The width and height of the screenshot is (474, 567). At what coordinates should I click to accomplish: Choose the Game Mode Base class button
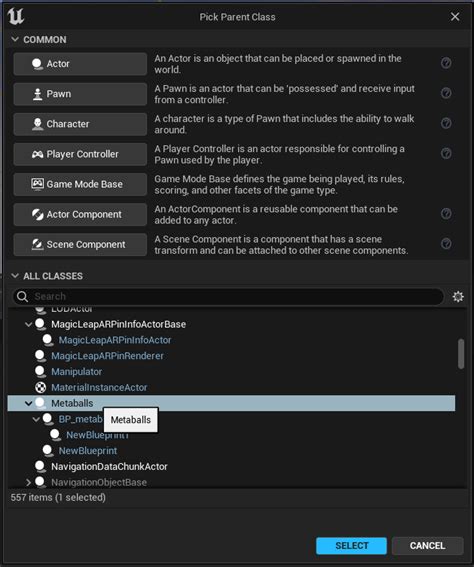[80, 184]
